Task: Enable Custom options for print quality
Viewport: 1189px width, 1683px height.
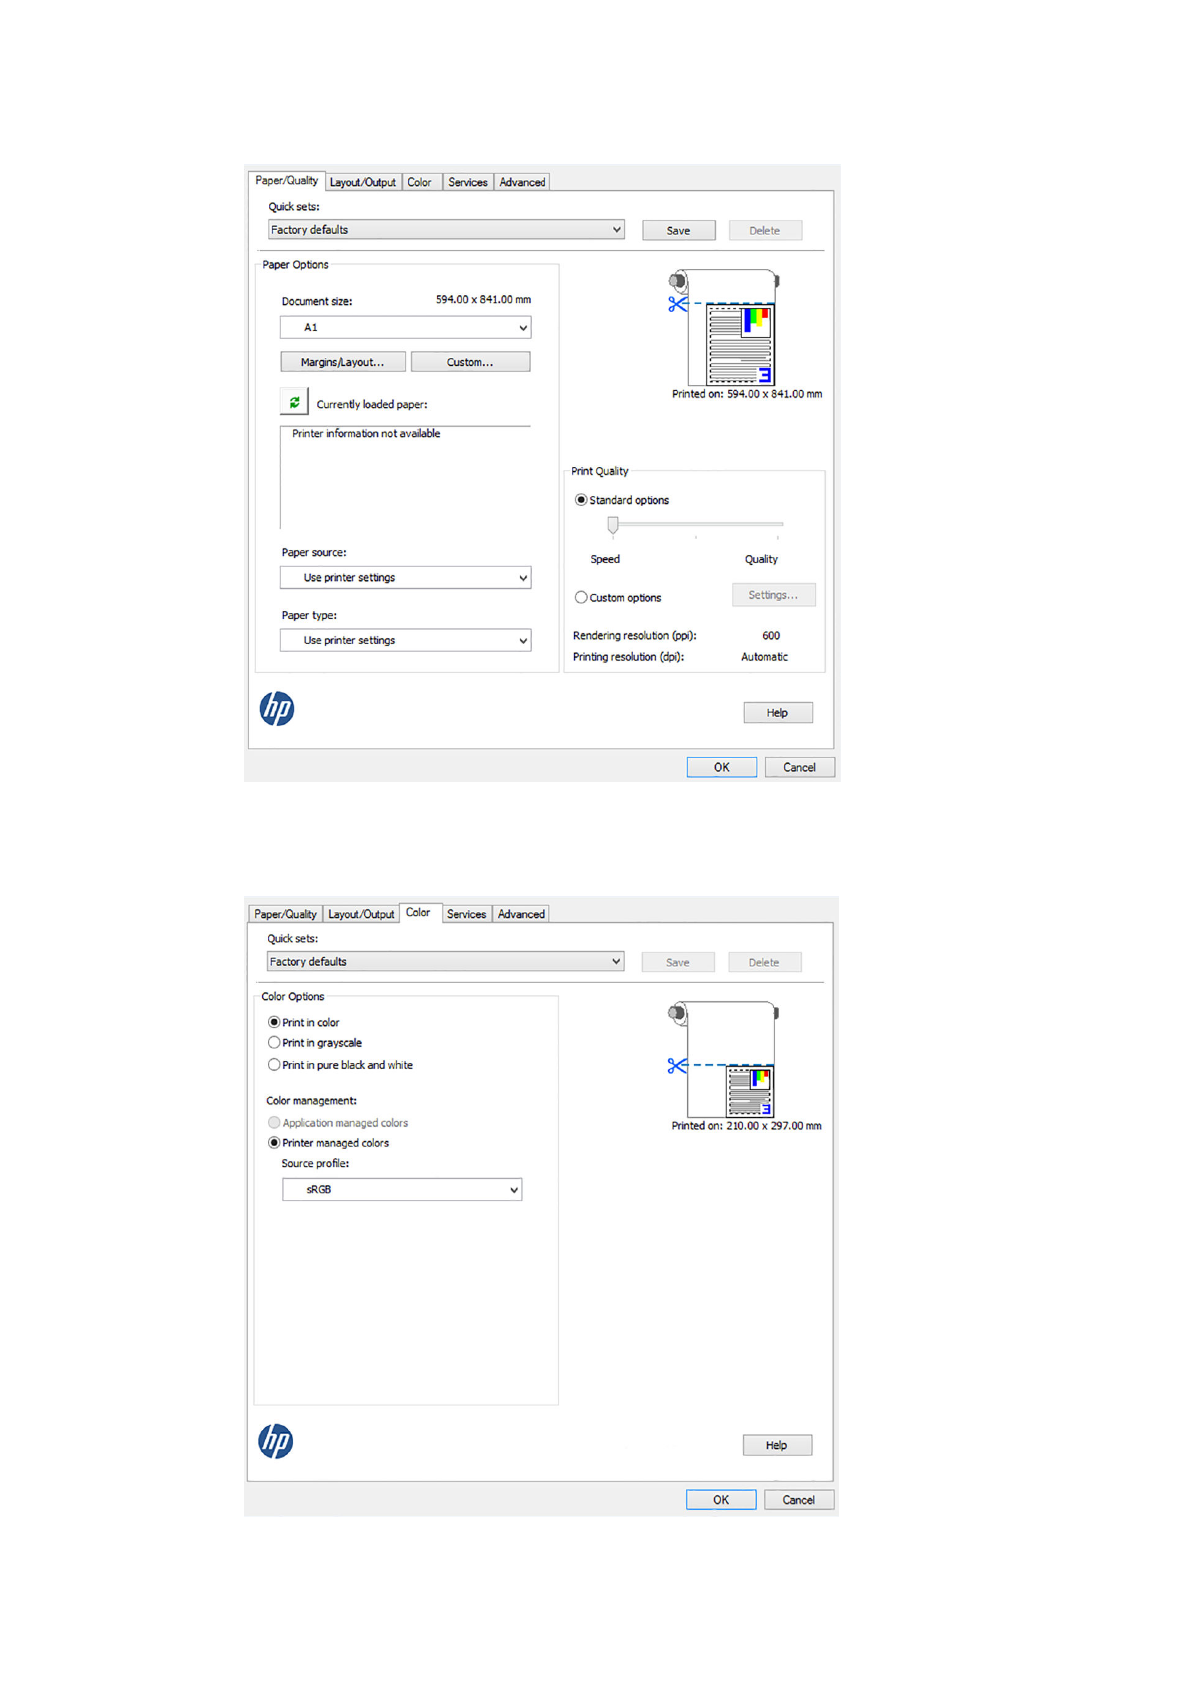Action: [581, 598]
